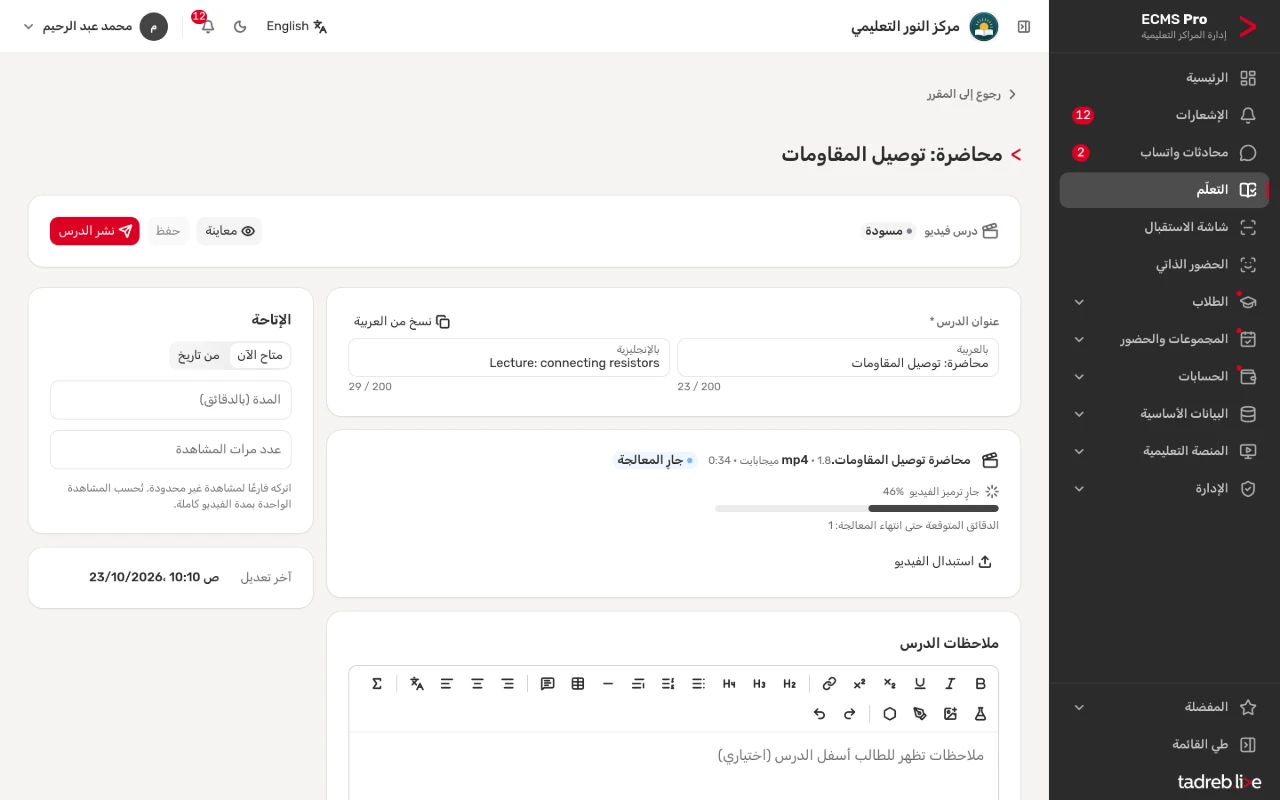The height and width of the screenshot is (800, 1280).
Task: Set heading level H3 in notes
Action: click(759, 684)
